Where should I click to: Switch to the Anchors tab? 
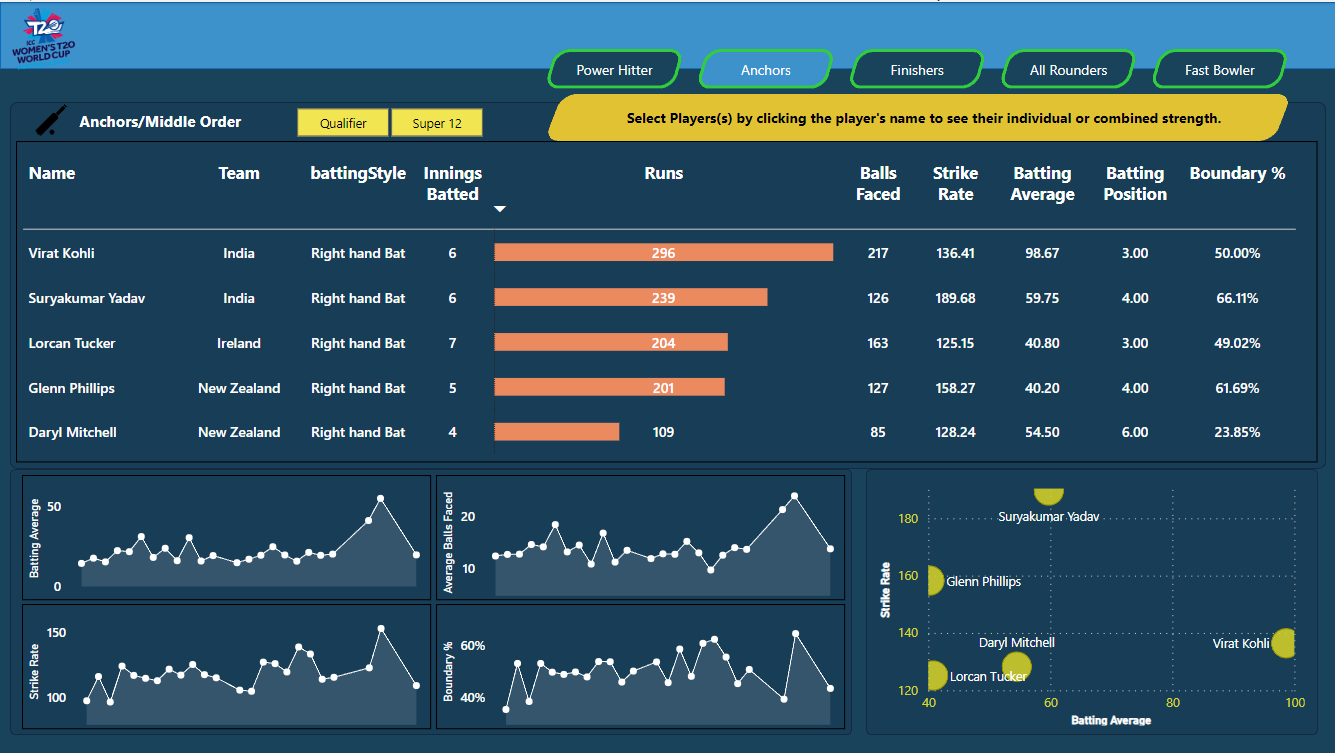pyautogui.click(x=766, y=70)
